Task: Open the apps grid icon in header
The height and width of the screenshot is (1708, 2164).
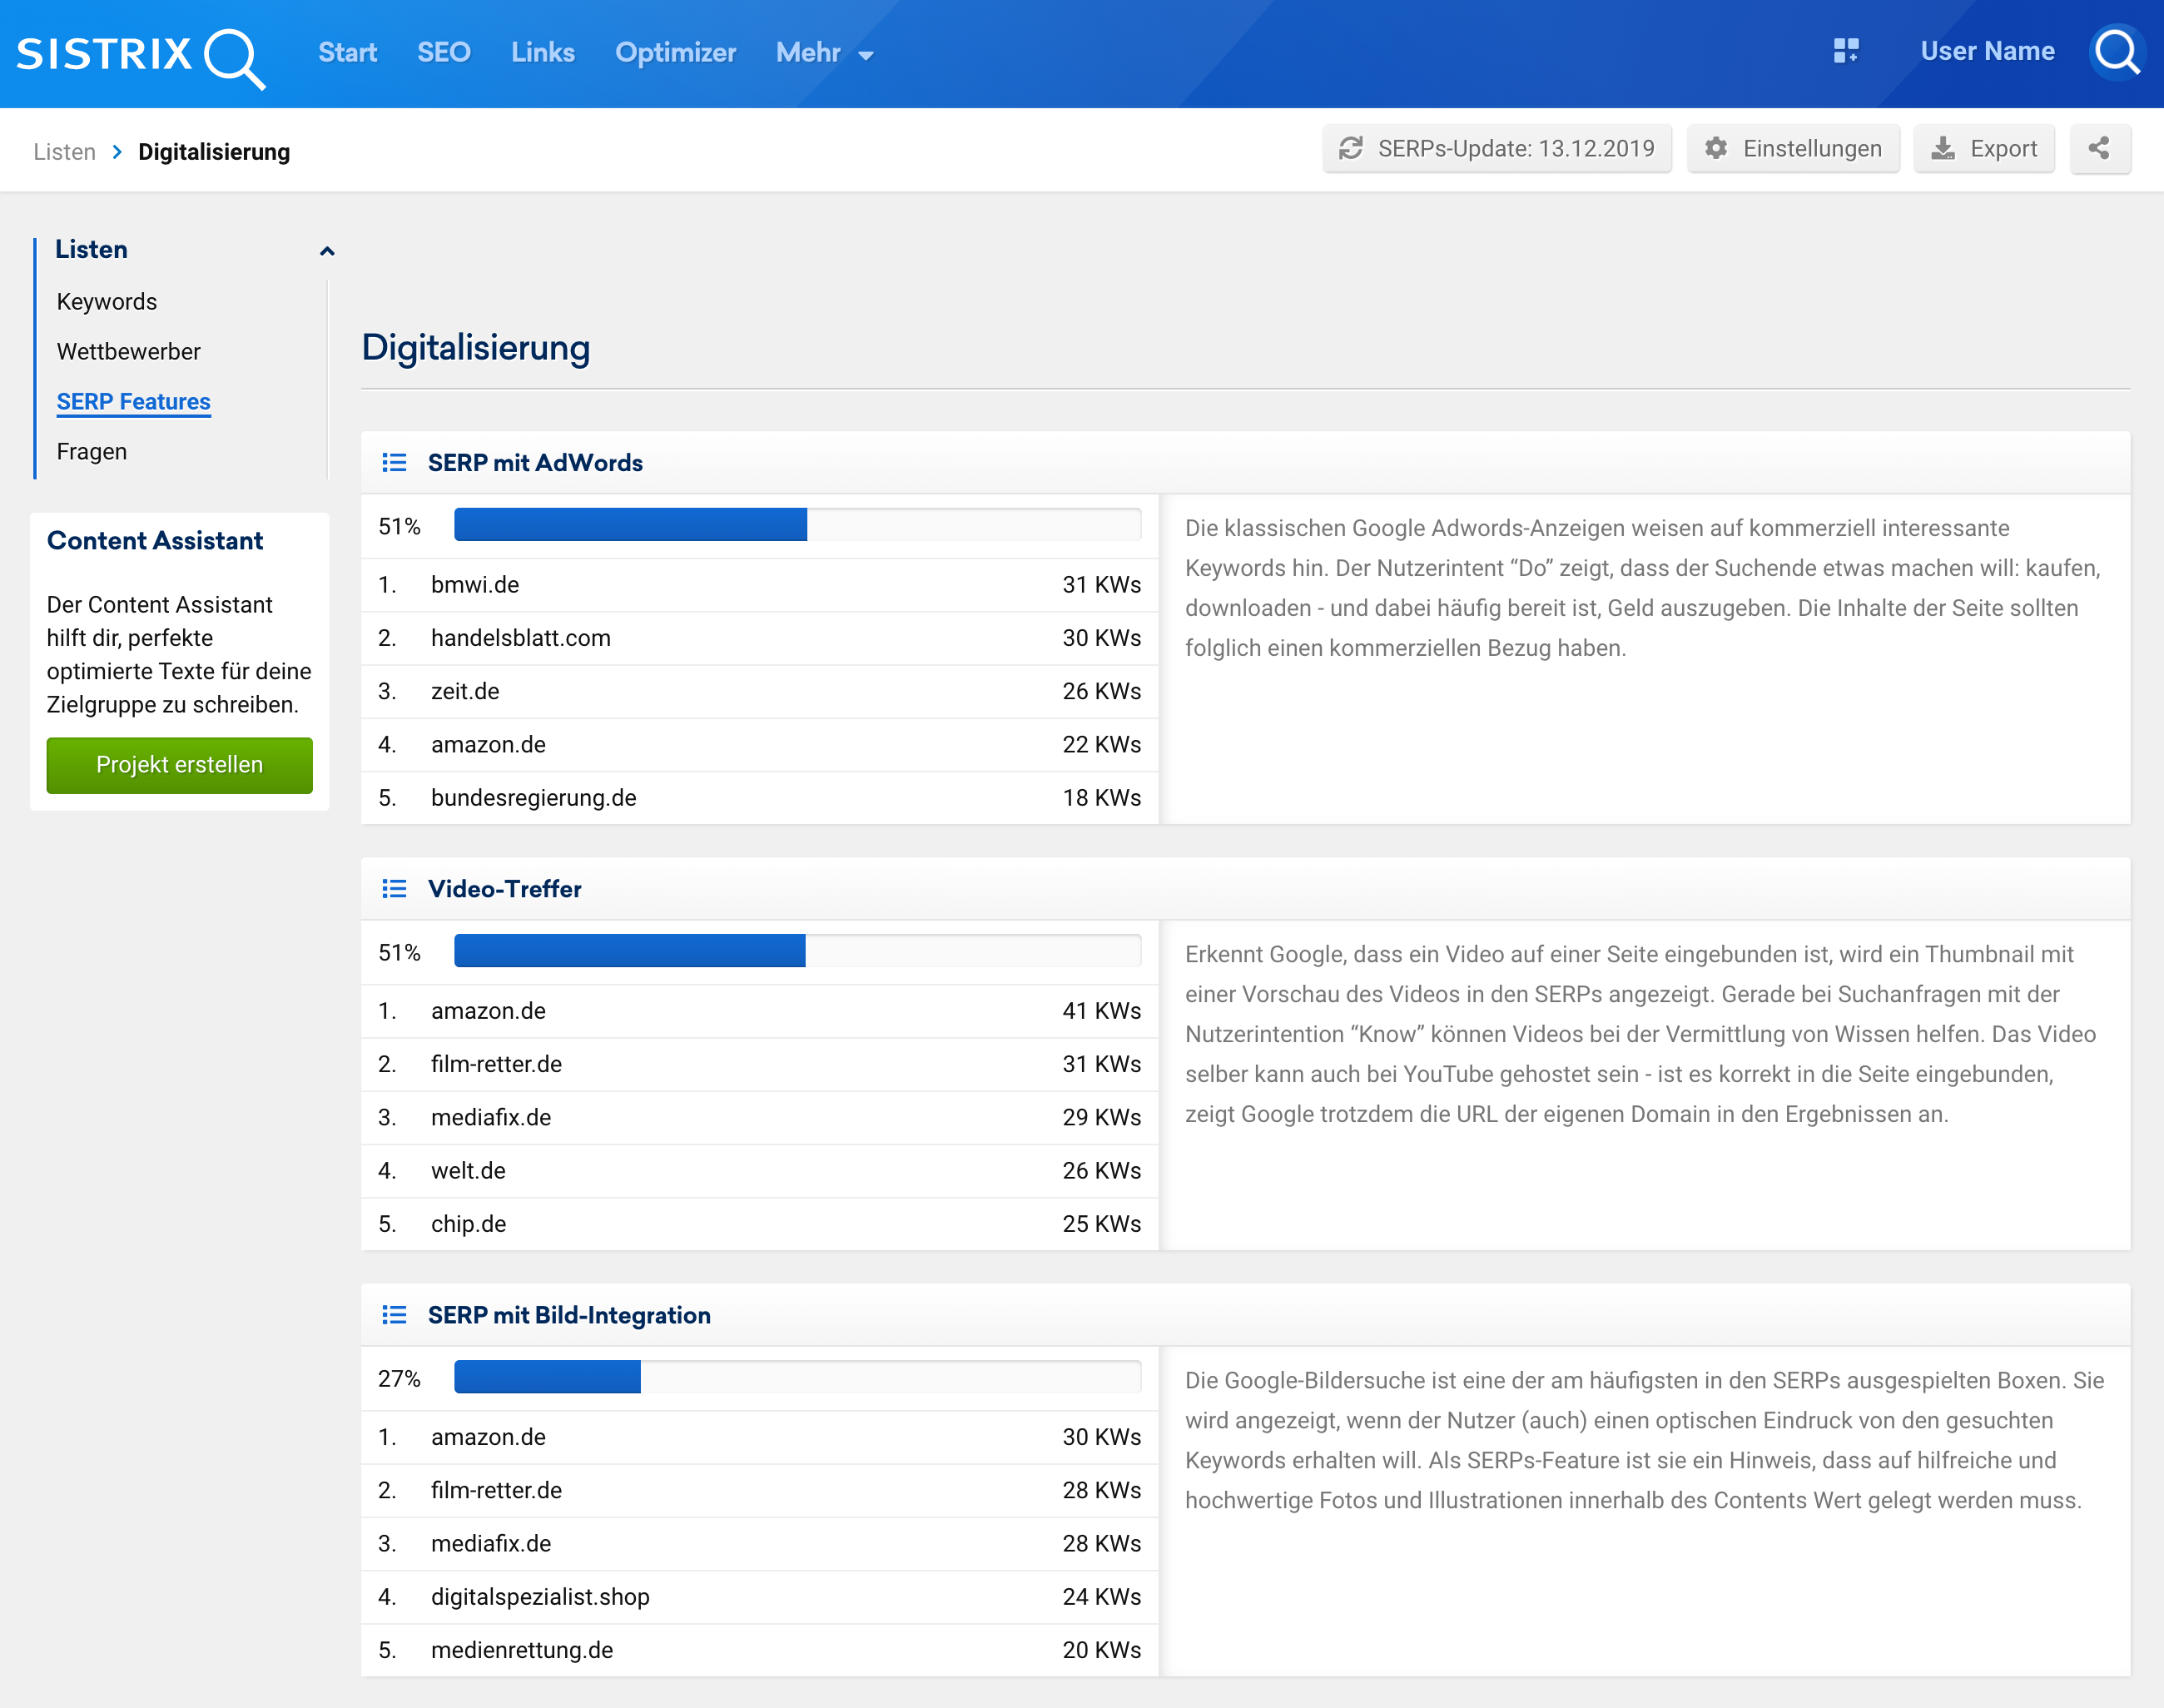Action: tap(1846, 51)
